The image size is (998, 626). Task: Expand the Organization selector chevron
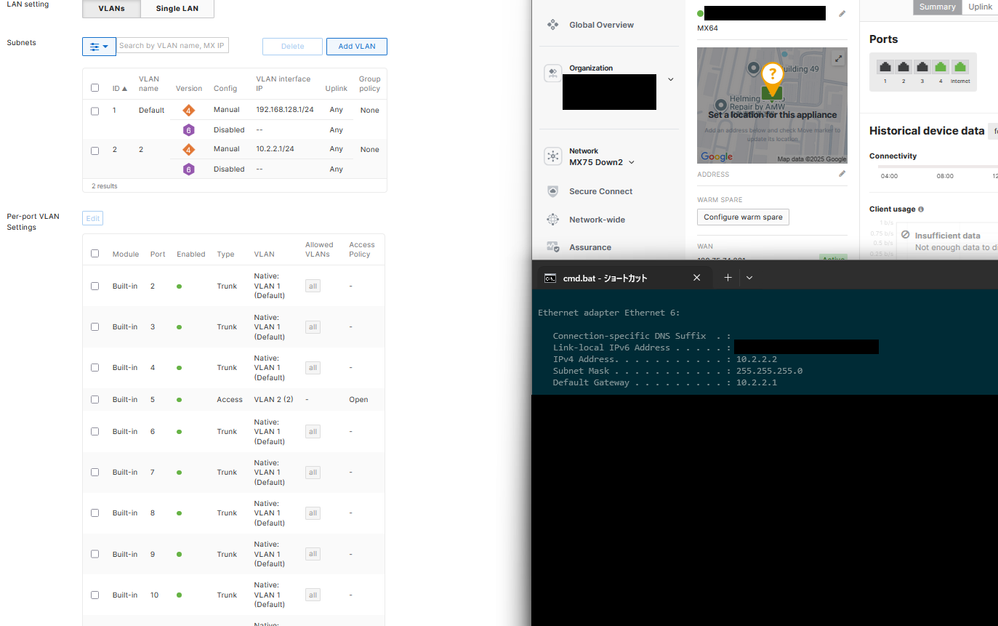[x=671, y=80]
